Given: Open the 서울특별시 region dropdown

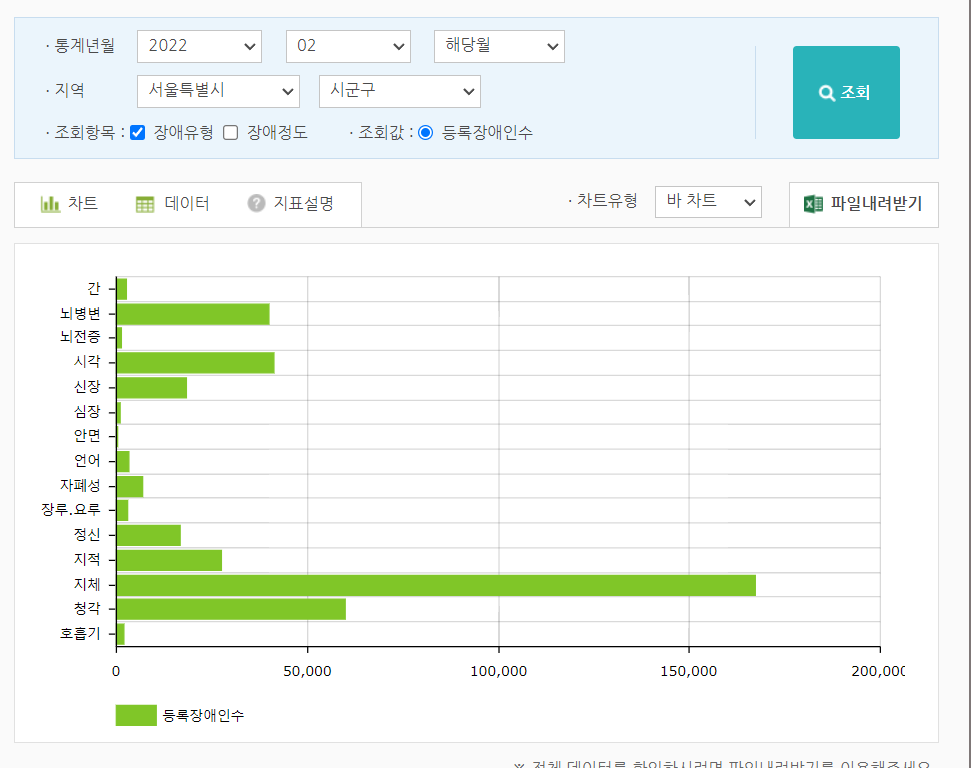Looking at the screenshot, I should [218, 91].
